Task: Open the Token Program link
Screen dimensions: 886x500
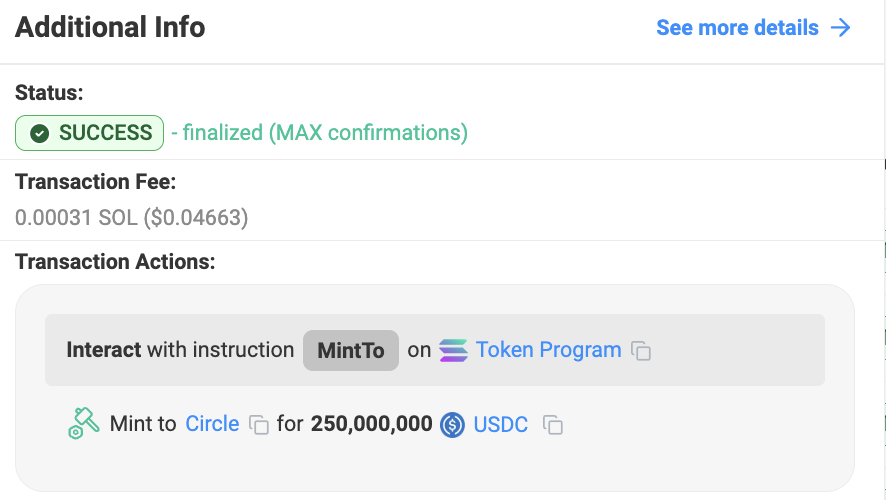Action: tap(548, 350)
